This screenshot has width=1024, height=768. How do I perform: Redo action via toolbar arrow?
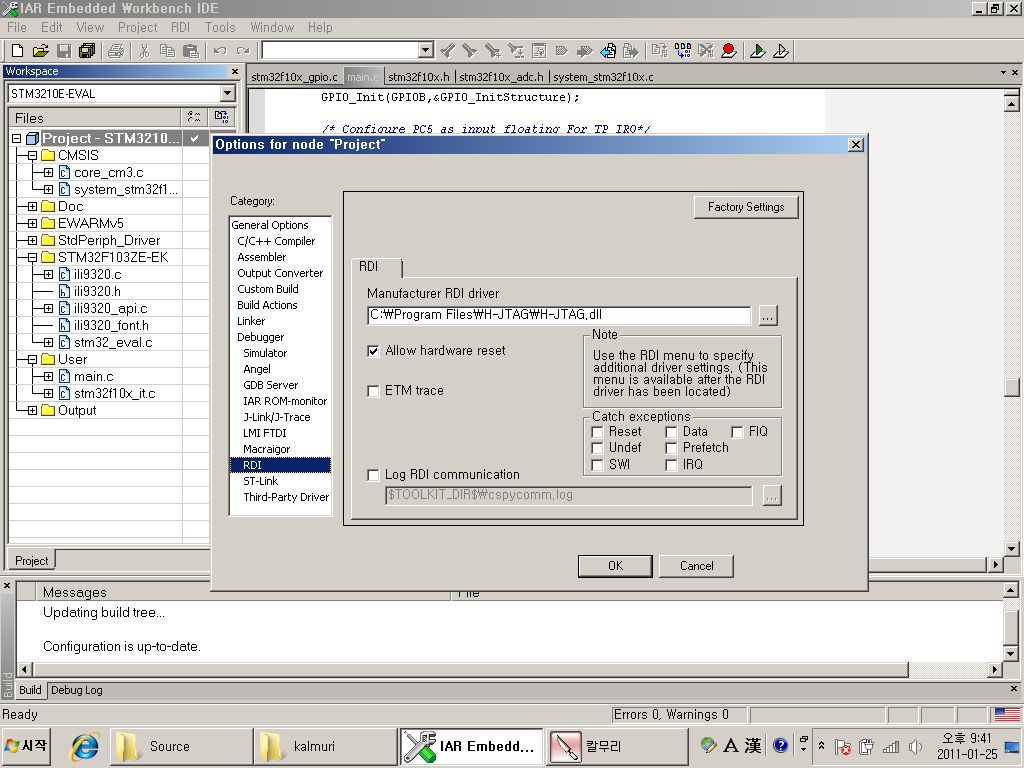[x=243, y=50]
